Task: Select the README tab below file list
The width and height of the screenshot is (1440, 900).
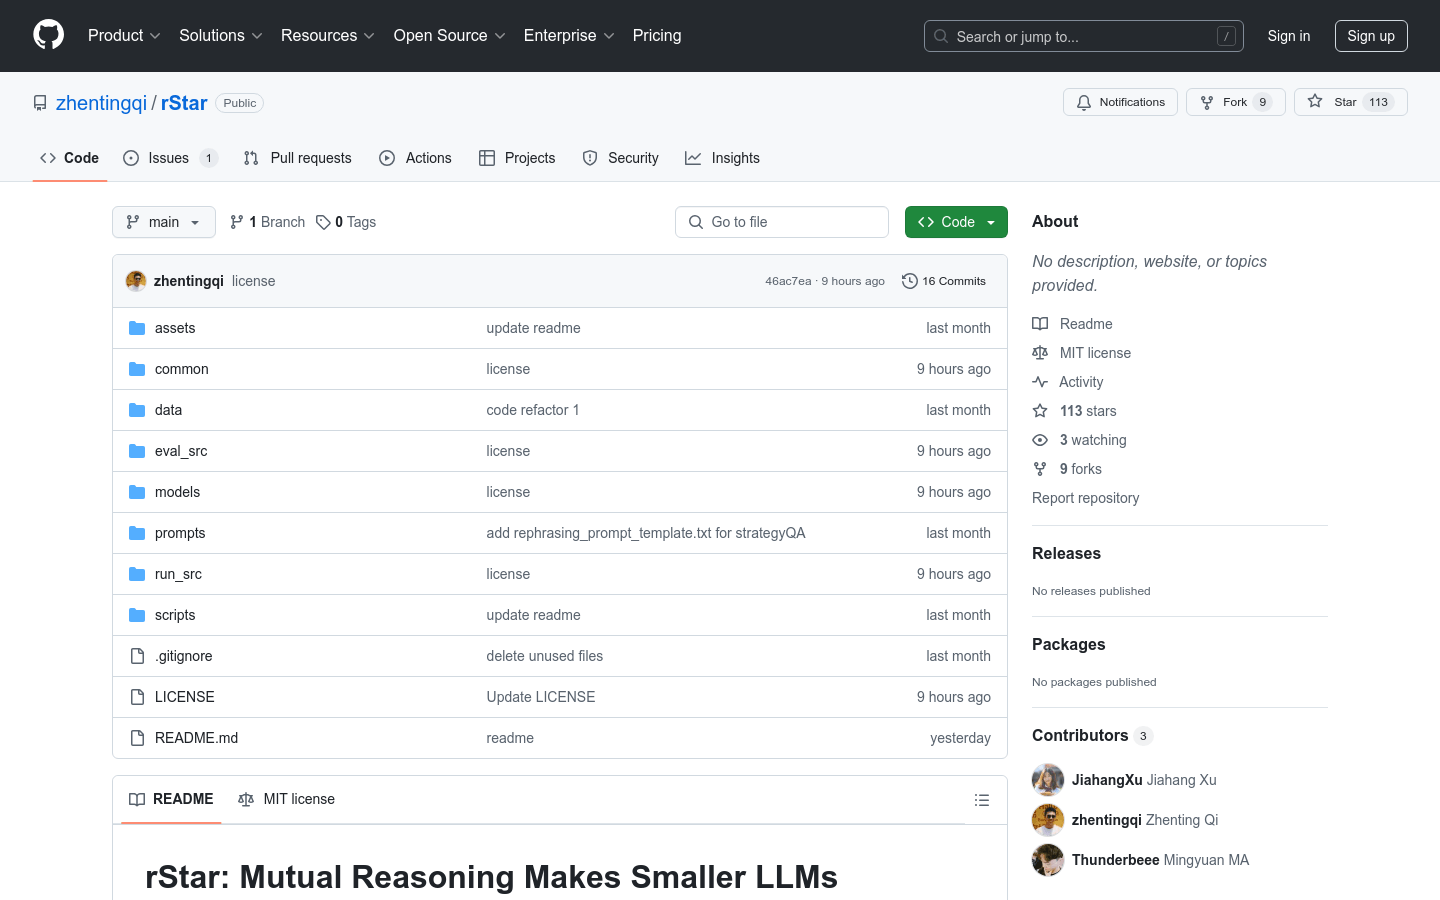Action: (x=171, y=799)
